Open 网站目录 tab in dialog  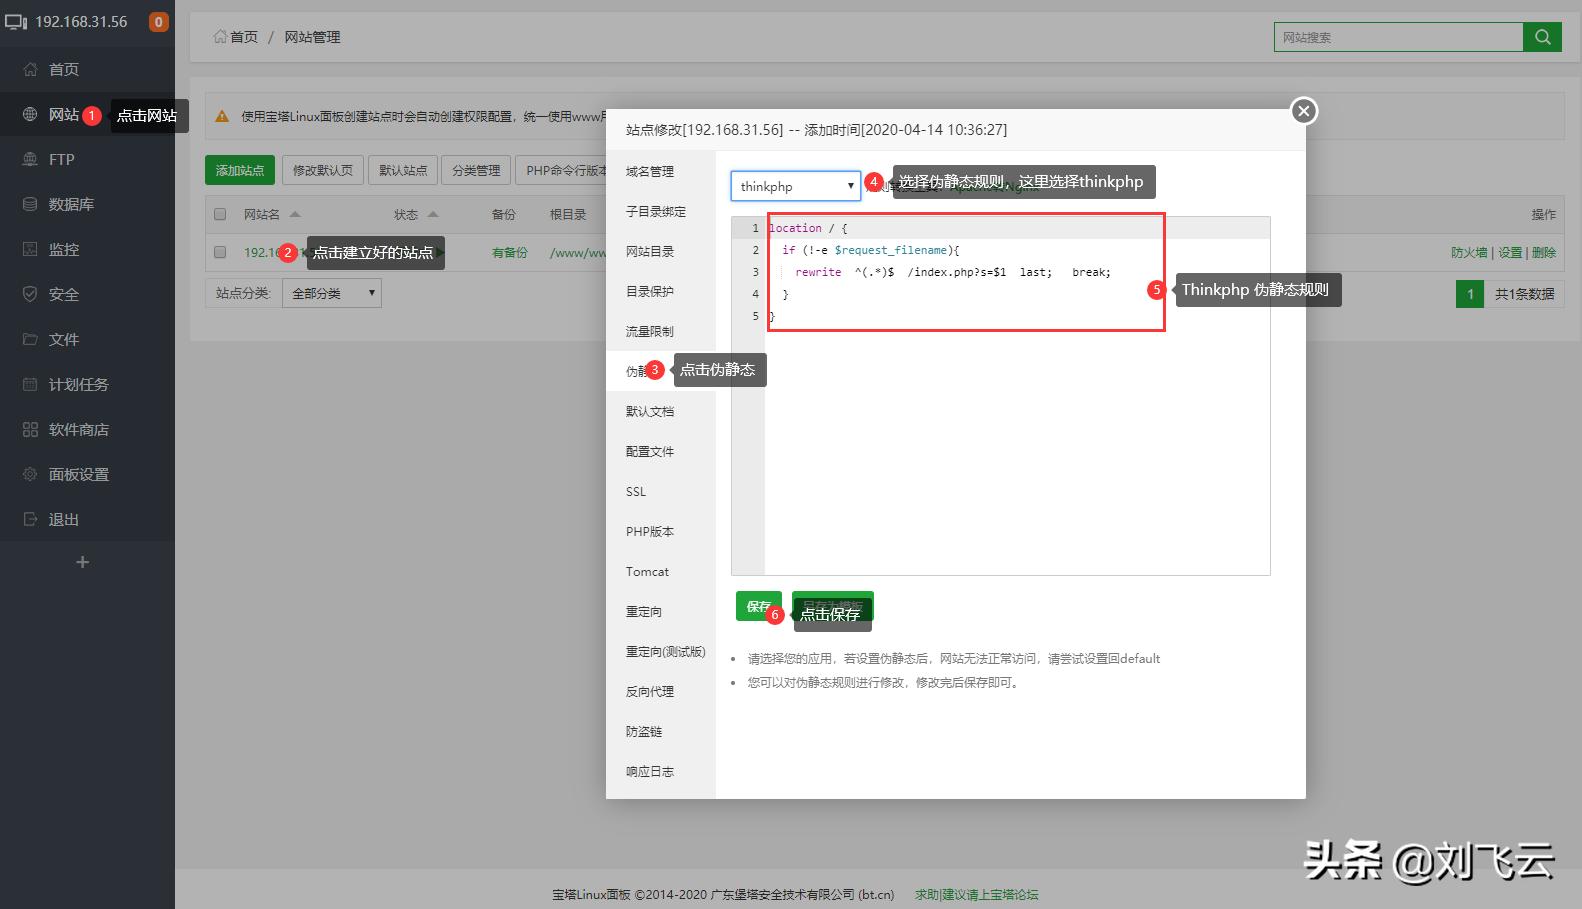point(650,251)
